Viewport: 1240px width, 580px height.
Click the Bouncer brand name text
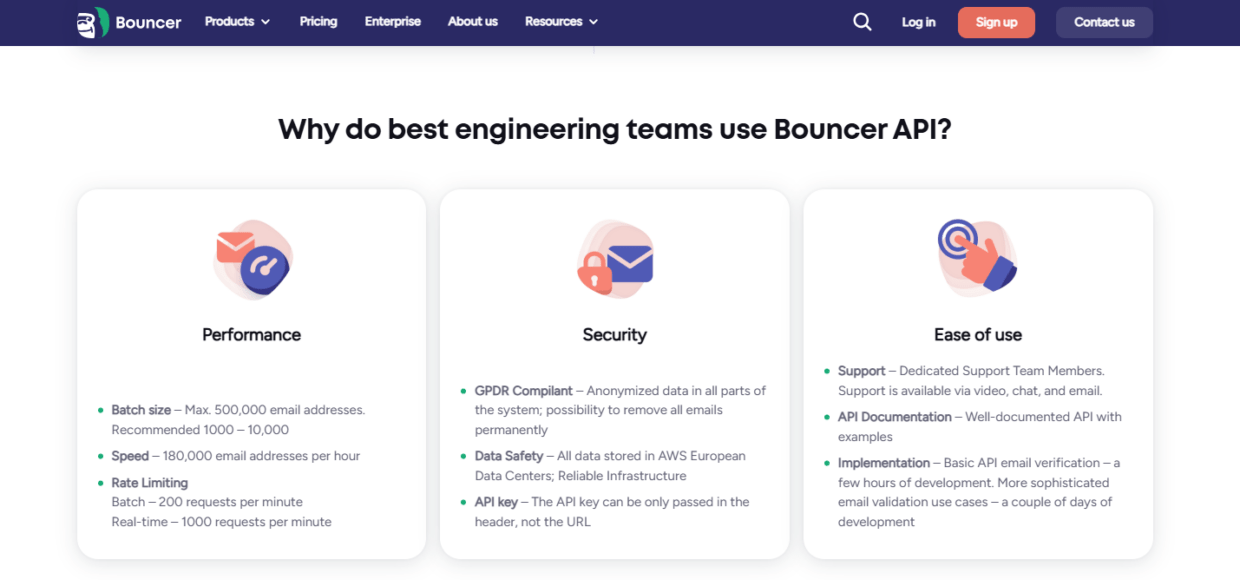coord(148,22)
